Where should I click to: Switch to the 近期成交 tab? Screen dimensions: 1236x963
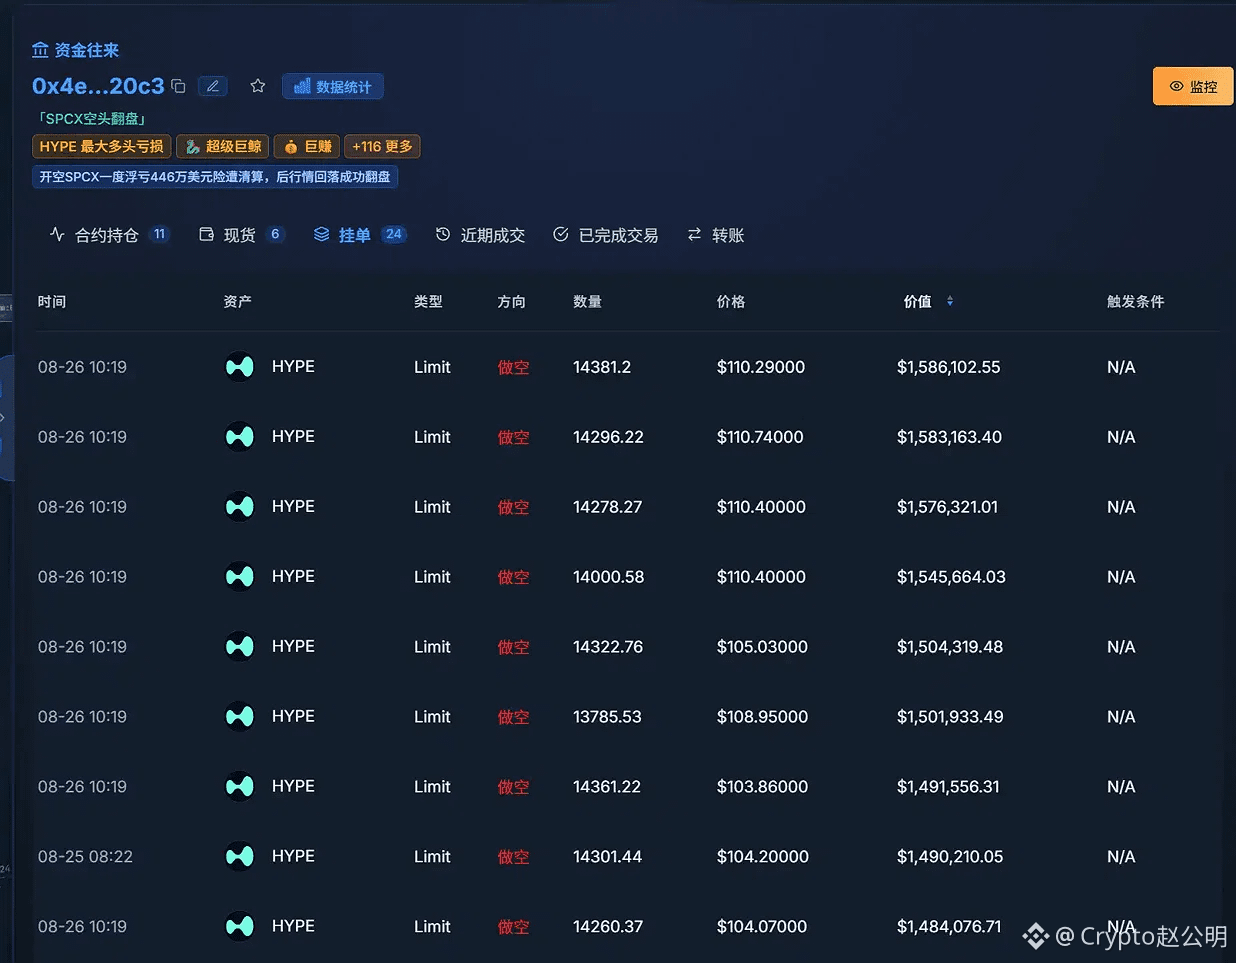coord(480,235)
